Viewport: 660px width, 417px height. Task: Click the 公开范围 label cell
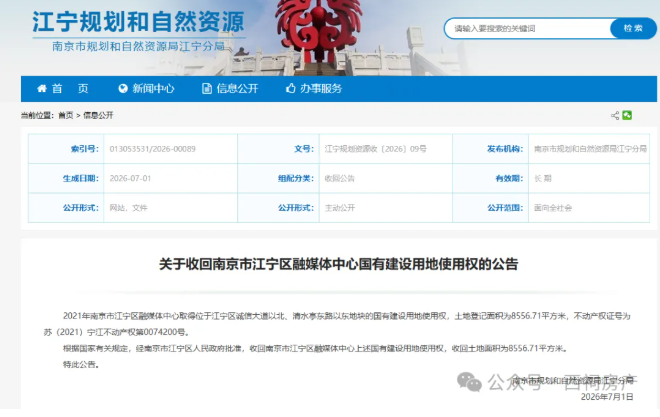[491, 208]
